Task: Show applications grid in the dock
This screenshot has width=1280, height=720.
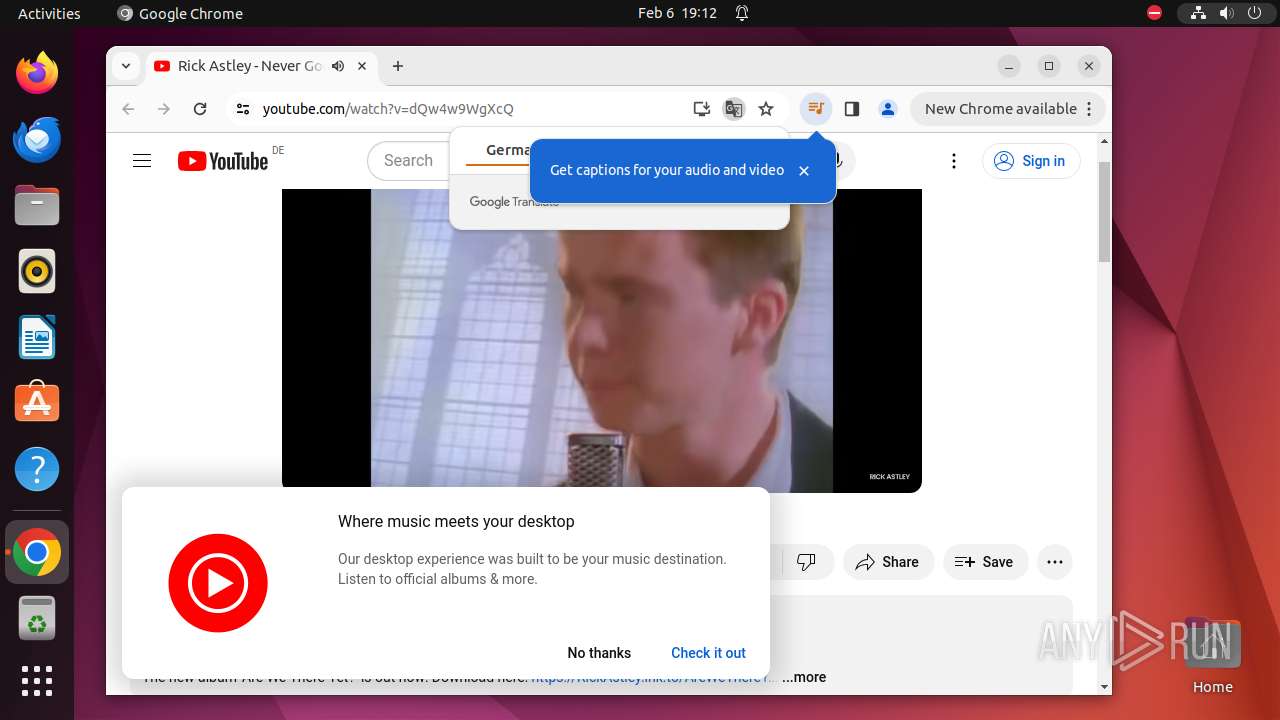Action: coord(37,681)
